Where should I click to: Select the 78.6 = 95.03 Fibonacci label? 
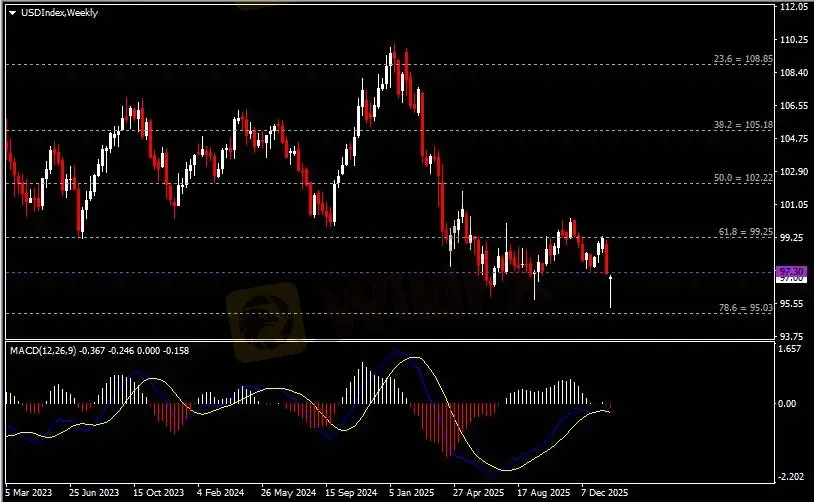[746, 308]
